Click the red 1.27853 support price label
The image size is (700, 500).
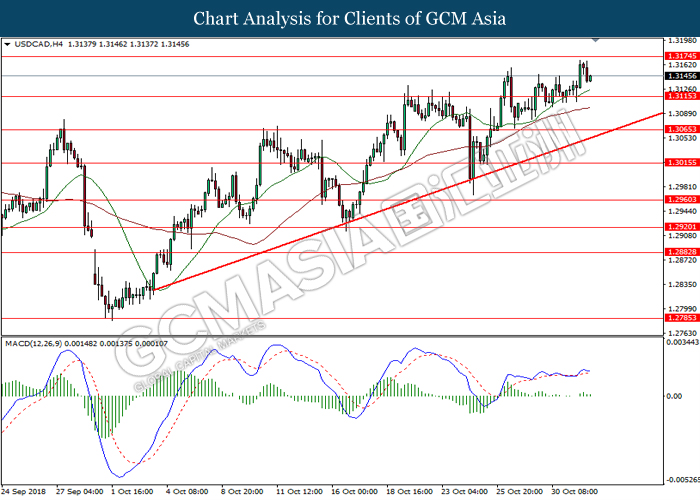point(682,318)
